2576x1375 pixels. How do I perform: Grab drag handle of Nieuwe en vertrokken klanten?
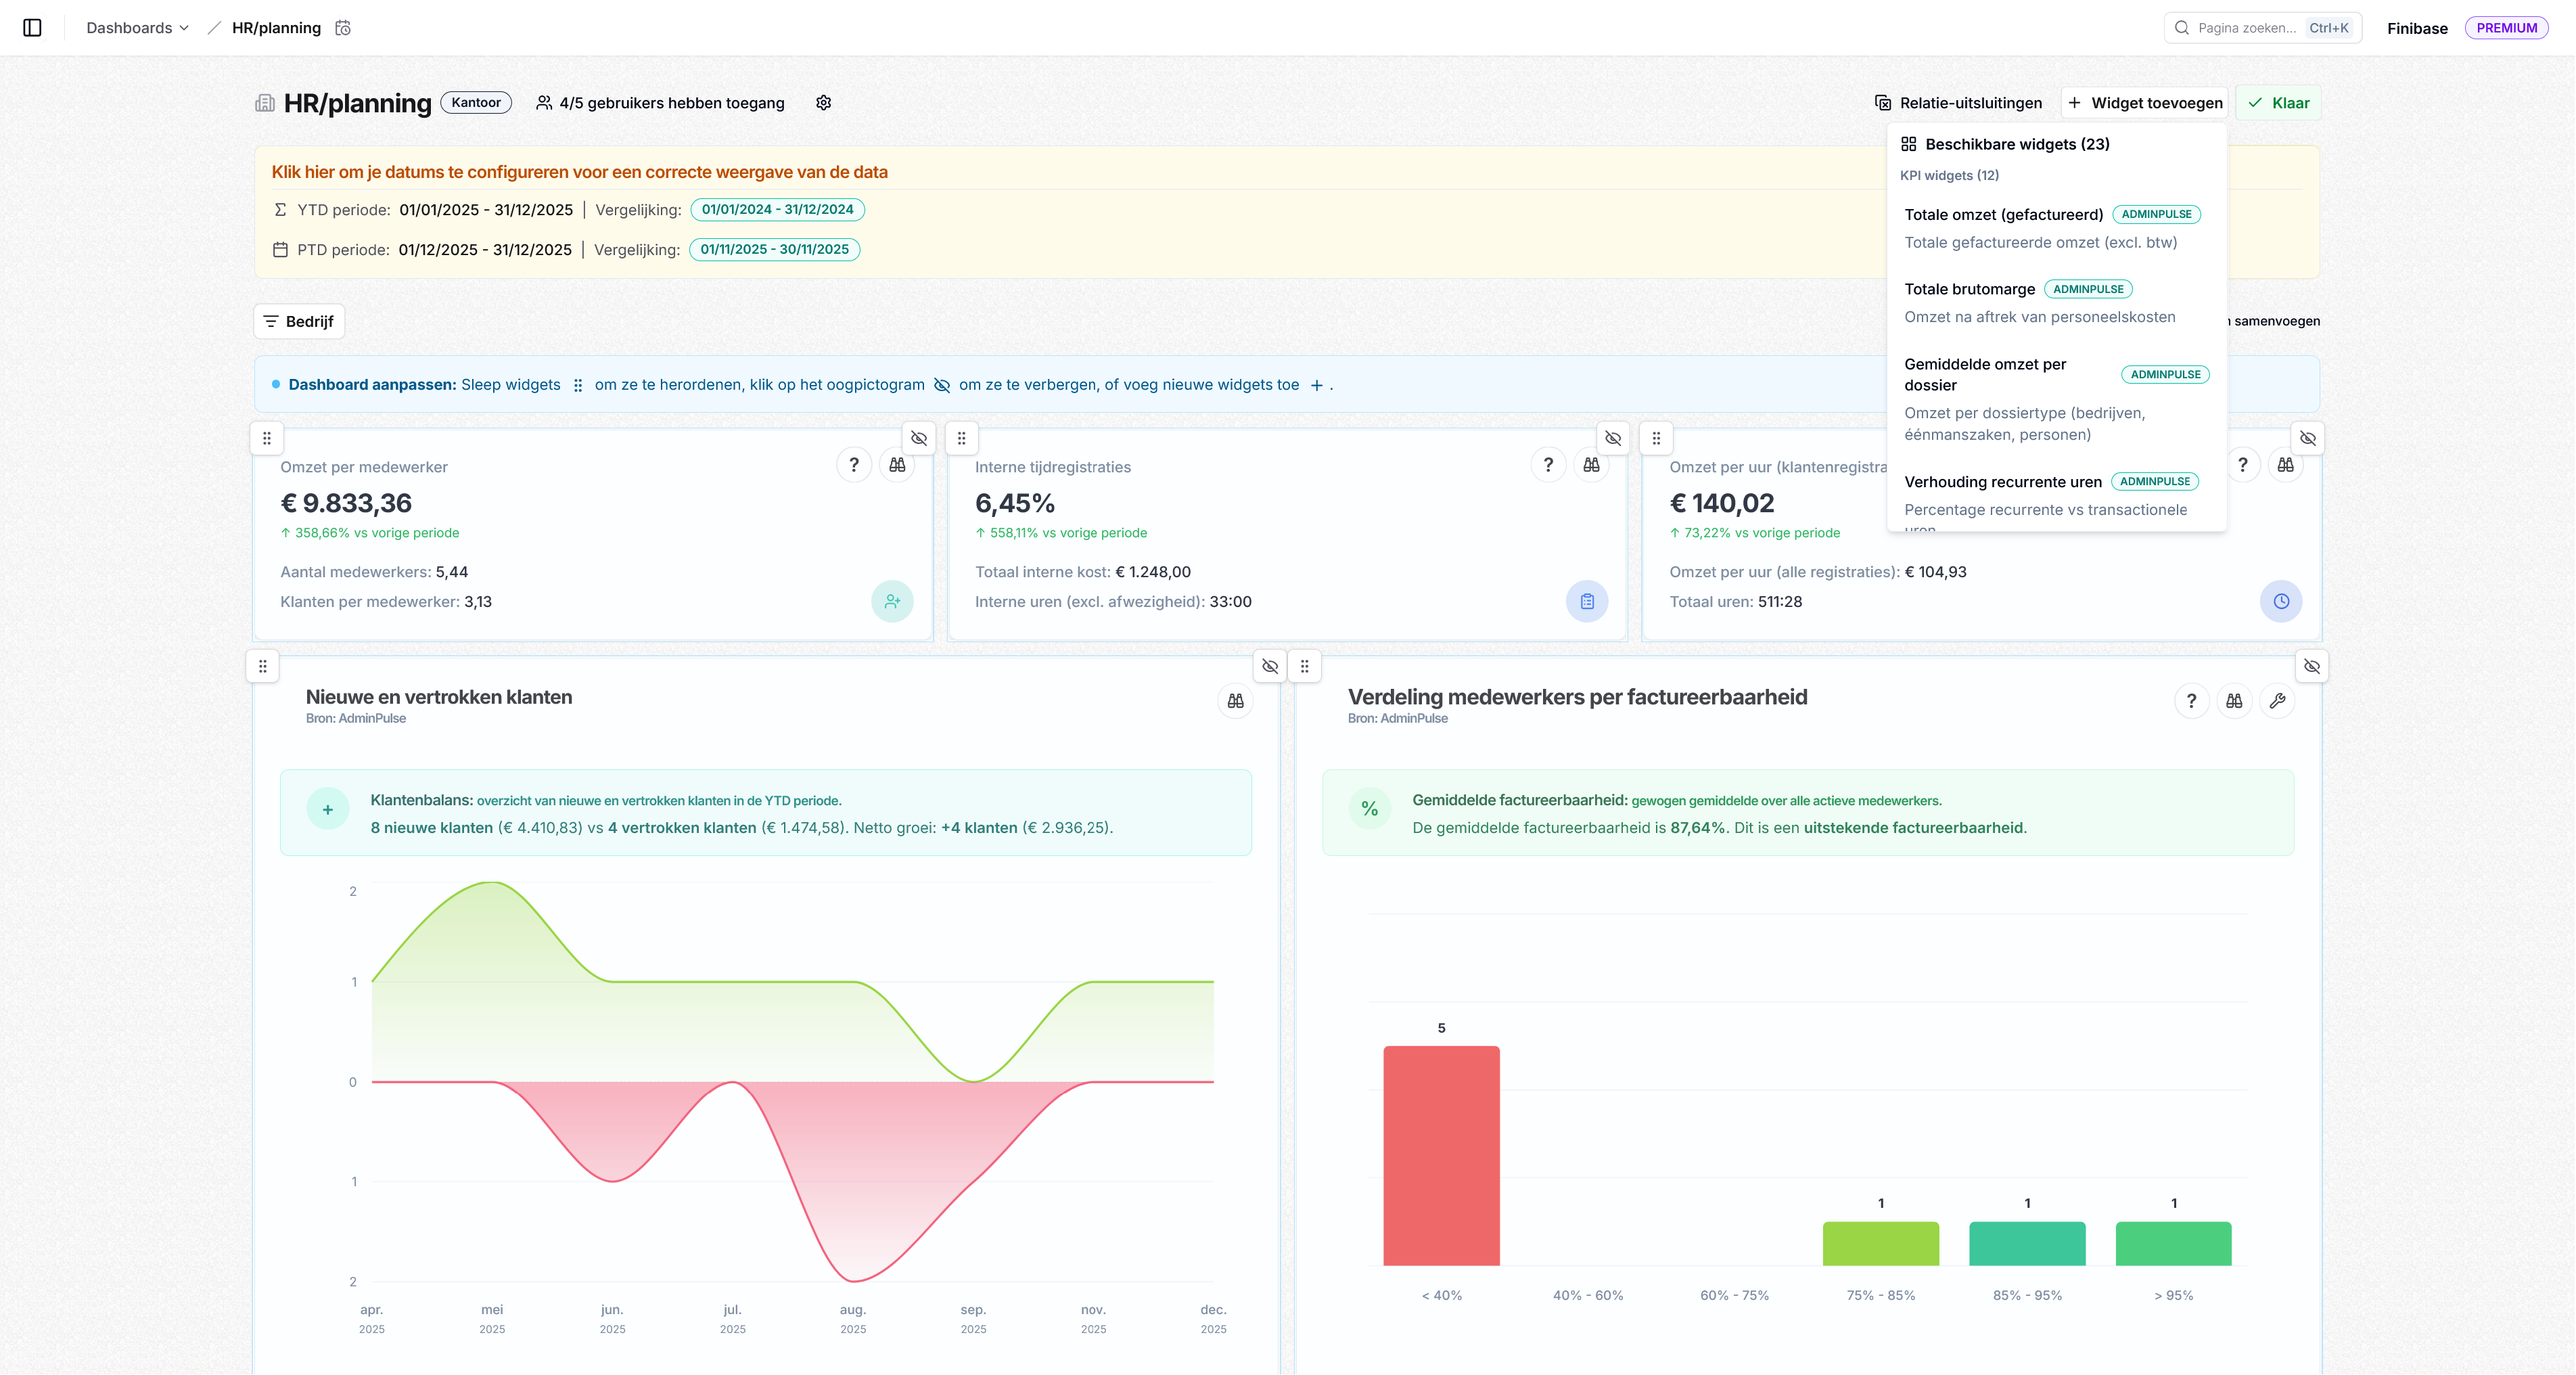263,666
